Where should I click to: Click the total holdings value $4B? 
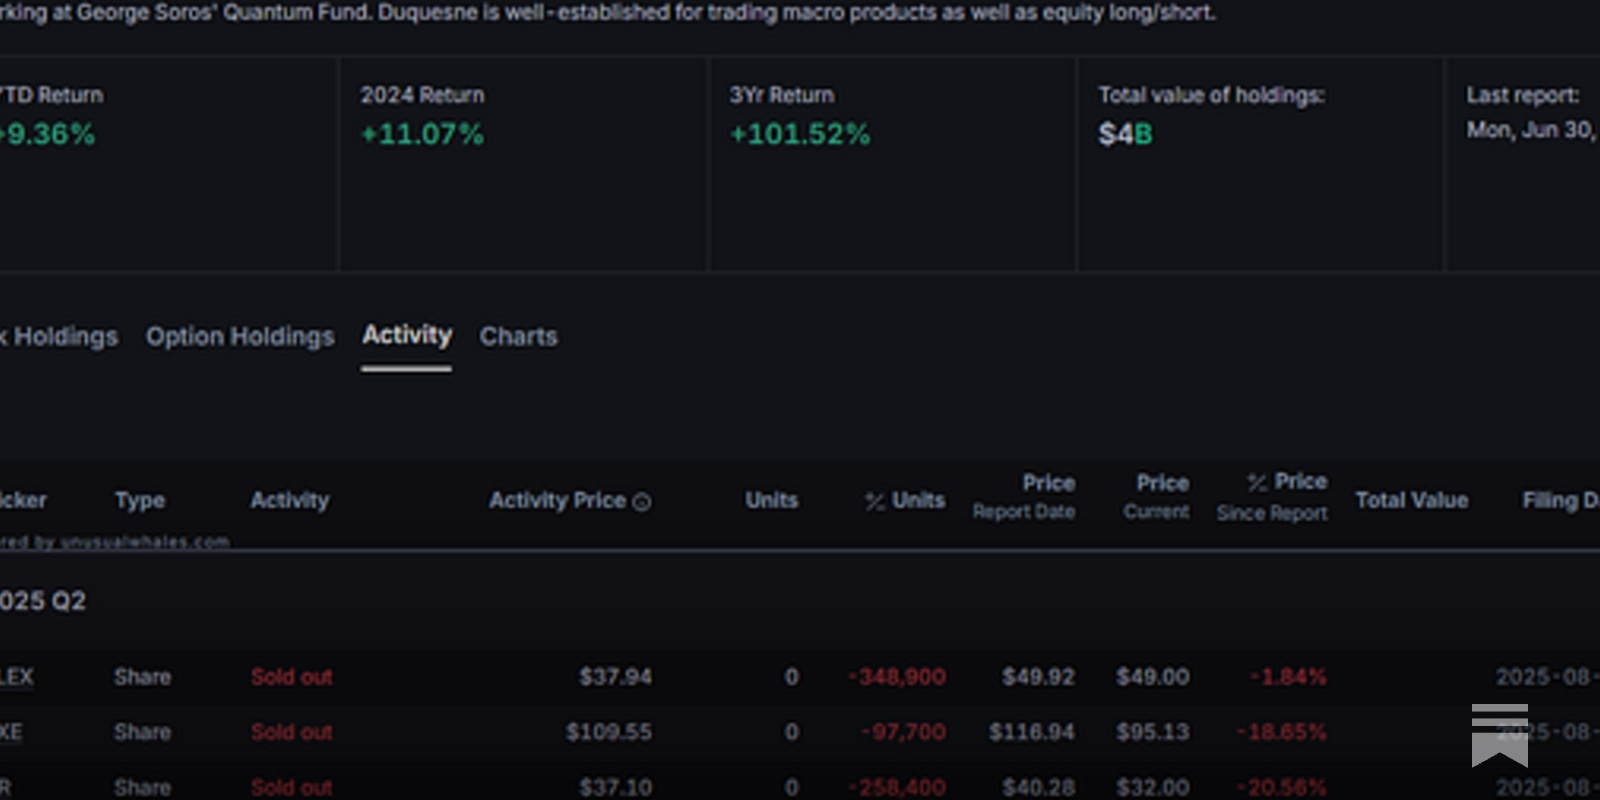pyautogui.click(x=1125, y=134)
